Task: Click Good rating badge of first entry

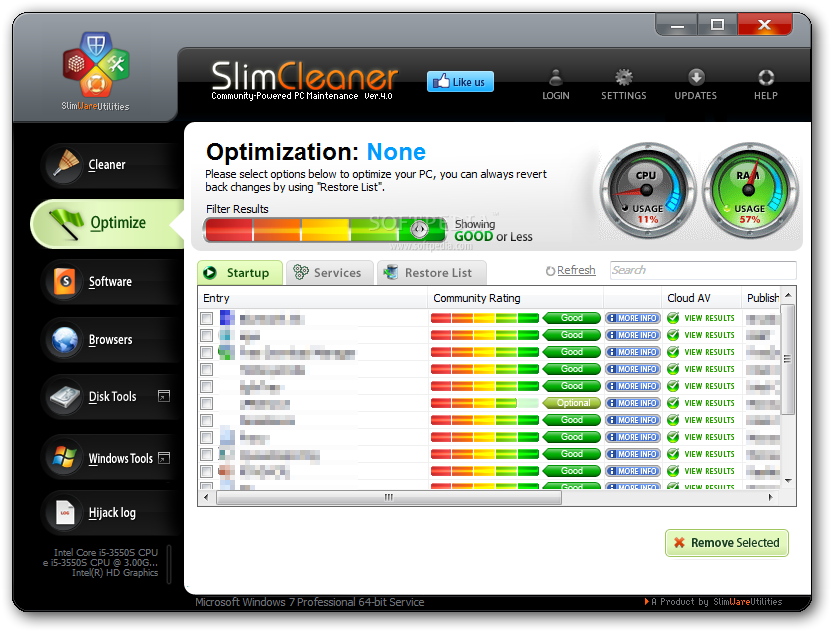Action: click(572, 318)
